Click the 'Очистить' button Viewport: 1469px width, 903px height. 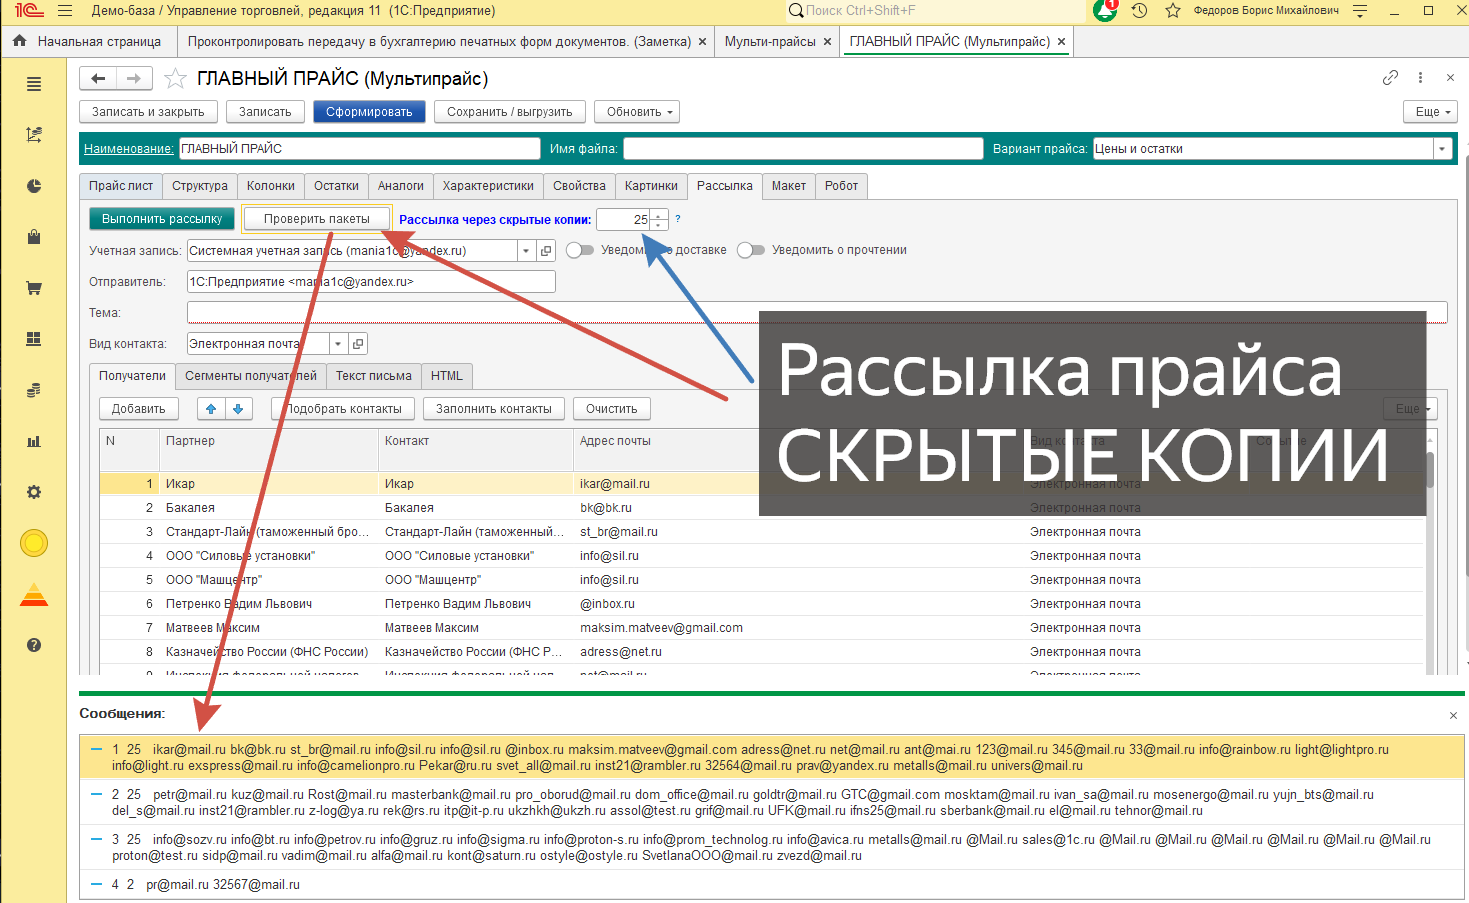(x=612, y=409)
